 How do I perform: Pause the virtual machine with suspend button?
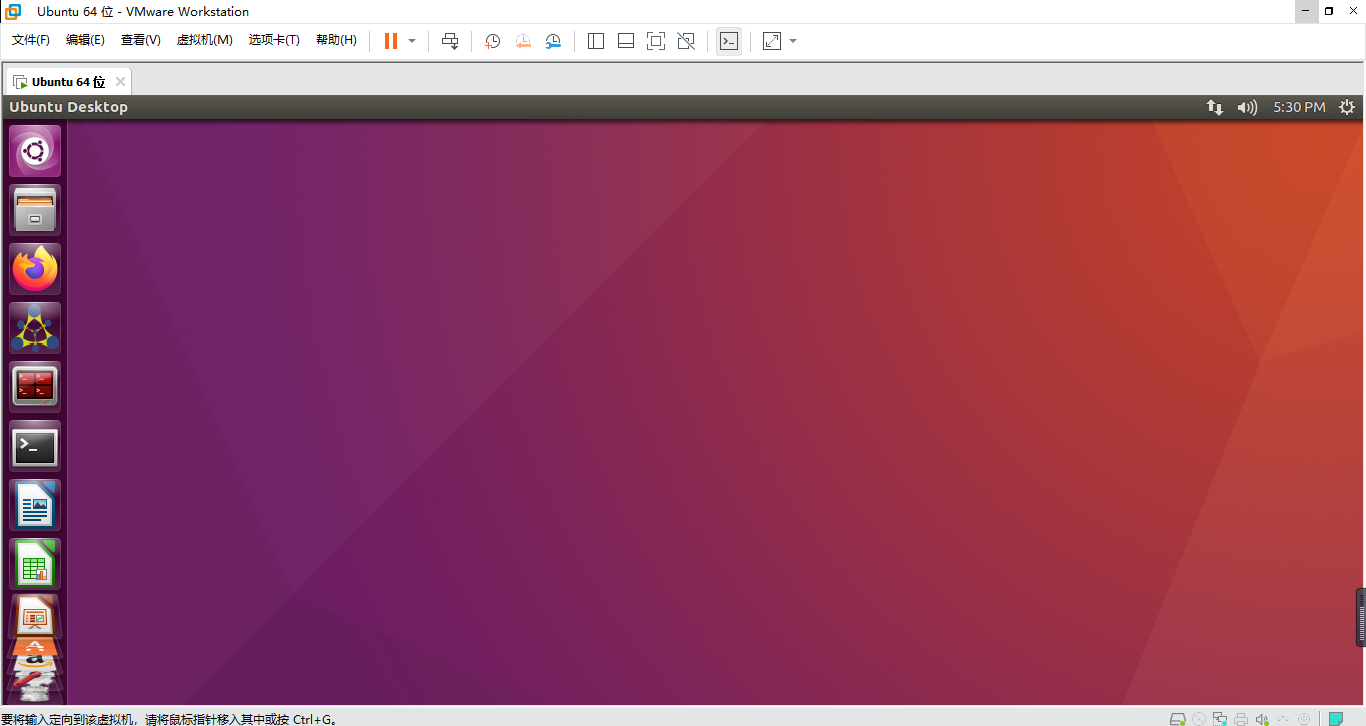click(390, 41)
